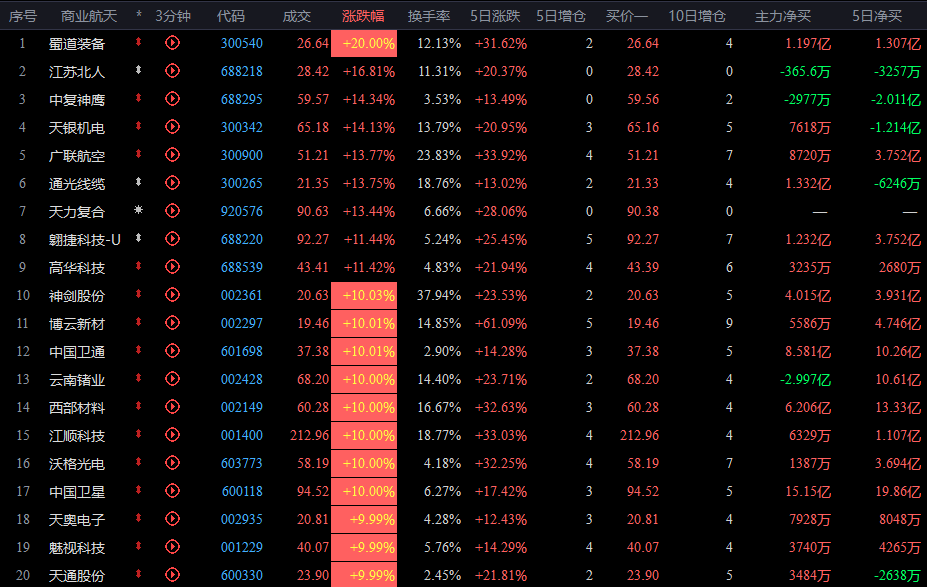Click the white star marker next to 天力复合
The height and width of the screenshot is (587, 927).
[139, 212]
